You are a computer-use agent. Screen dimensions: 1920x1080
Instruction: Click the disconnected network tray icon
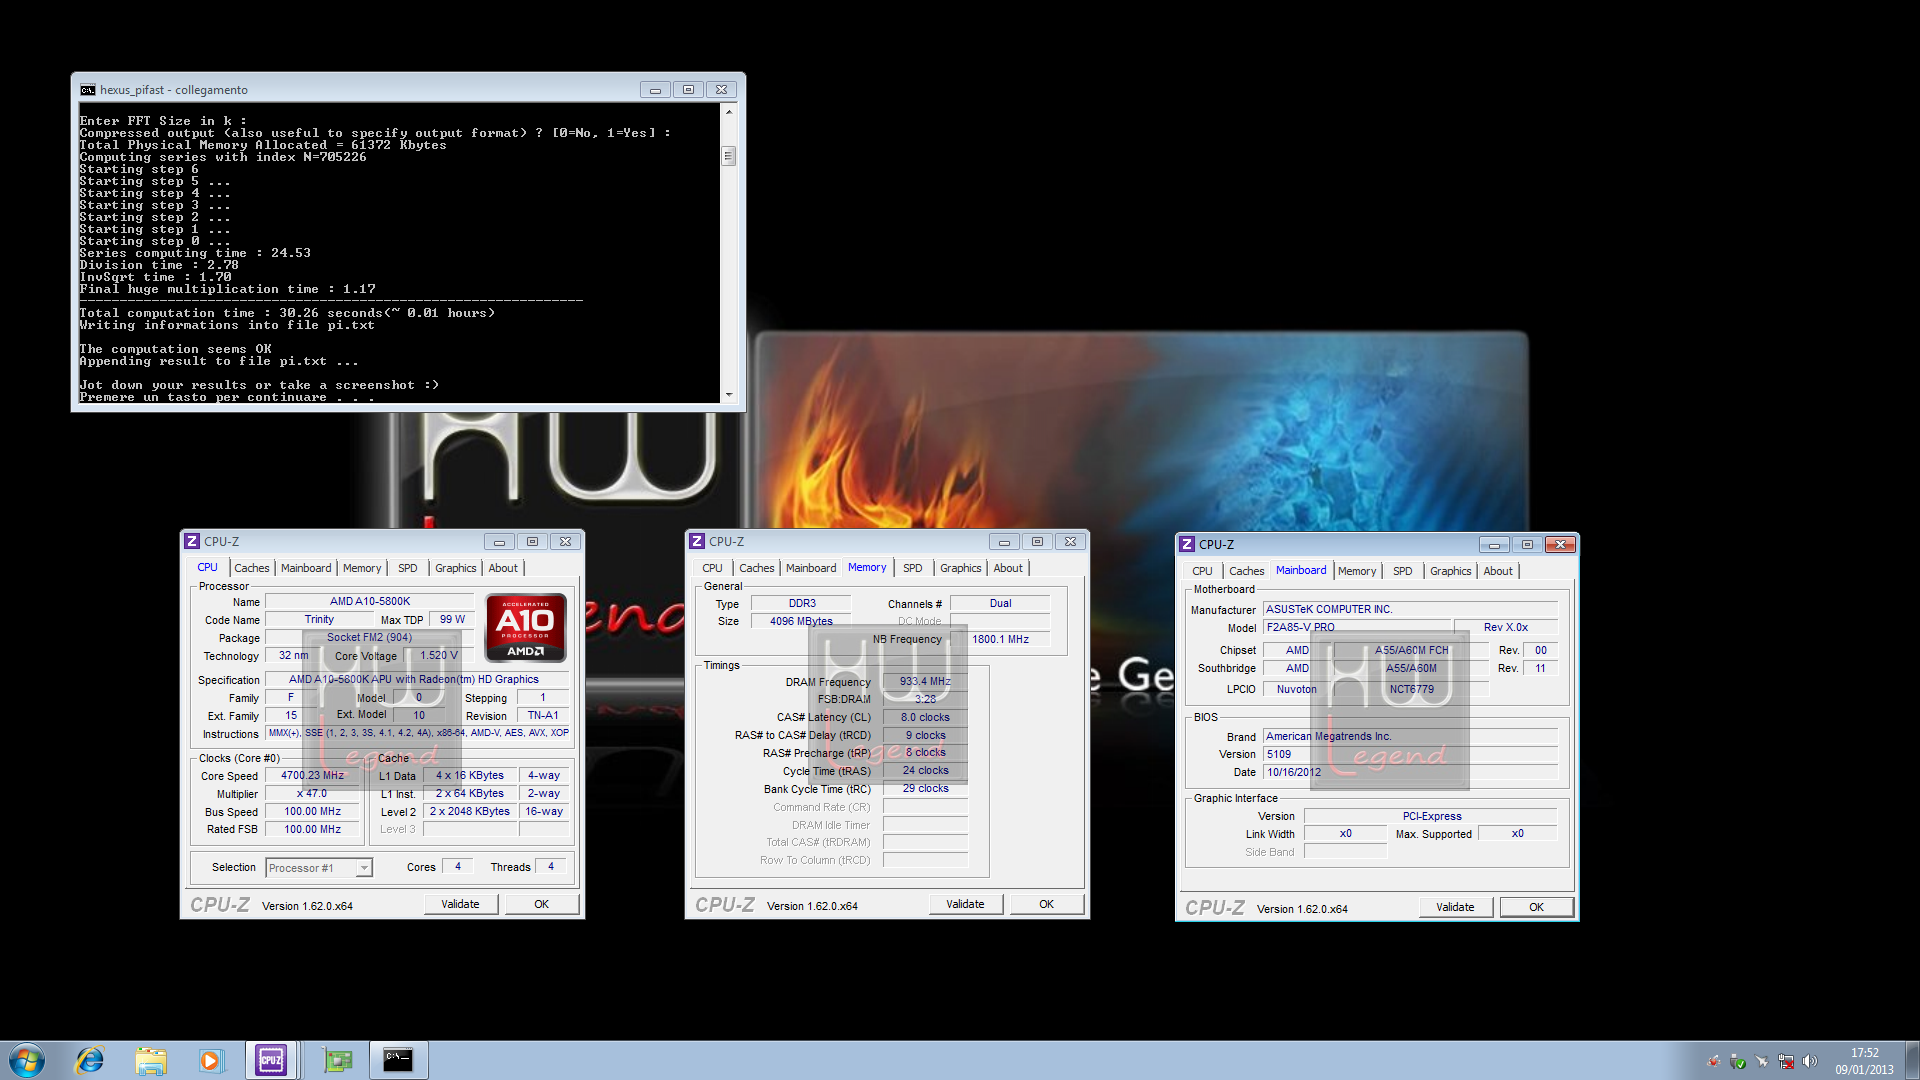(x=1786, y=1061)
